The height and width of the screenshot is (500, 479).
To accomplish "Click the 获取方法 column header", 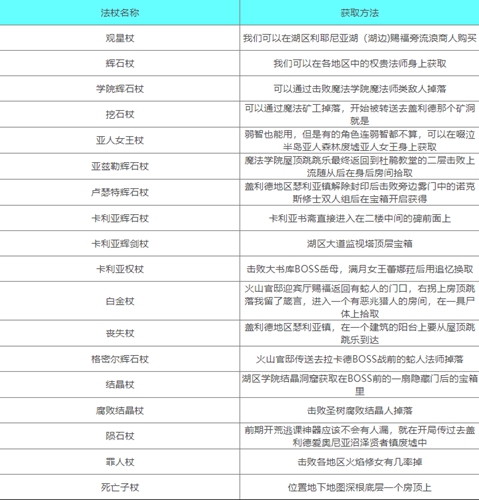I will tap(359, 13).
